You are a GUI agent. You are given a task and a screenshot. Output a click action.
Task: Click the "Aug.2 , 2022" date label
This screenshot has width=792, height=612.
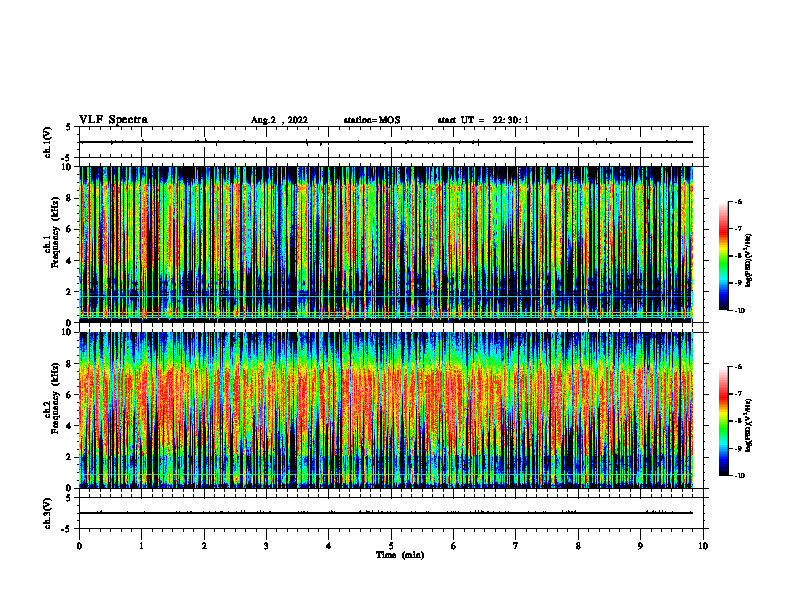[x=279, y=120]
